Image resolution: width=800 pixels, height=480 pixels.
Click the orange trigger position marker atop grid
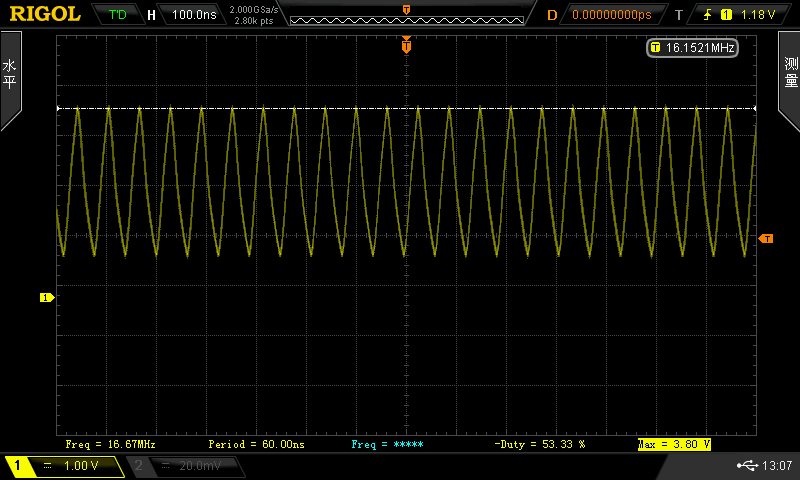pos(406,45)
